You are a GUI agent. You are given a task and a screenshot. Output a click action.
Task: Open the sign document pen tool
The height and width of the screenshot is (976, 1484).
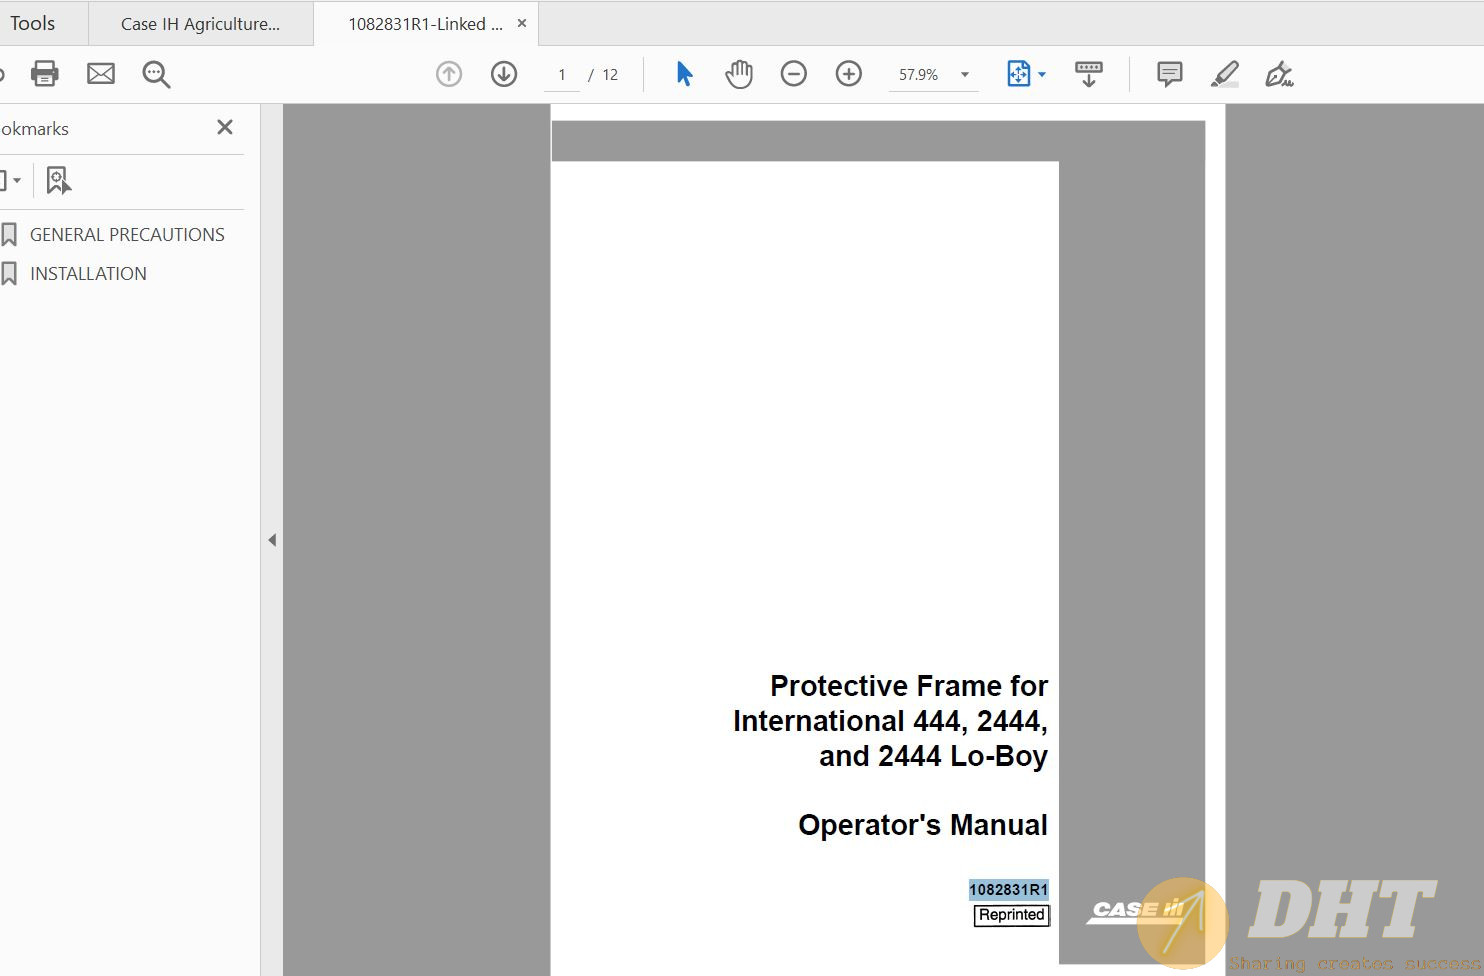(1279, 74)
